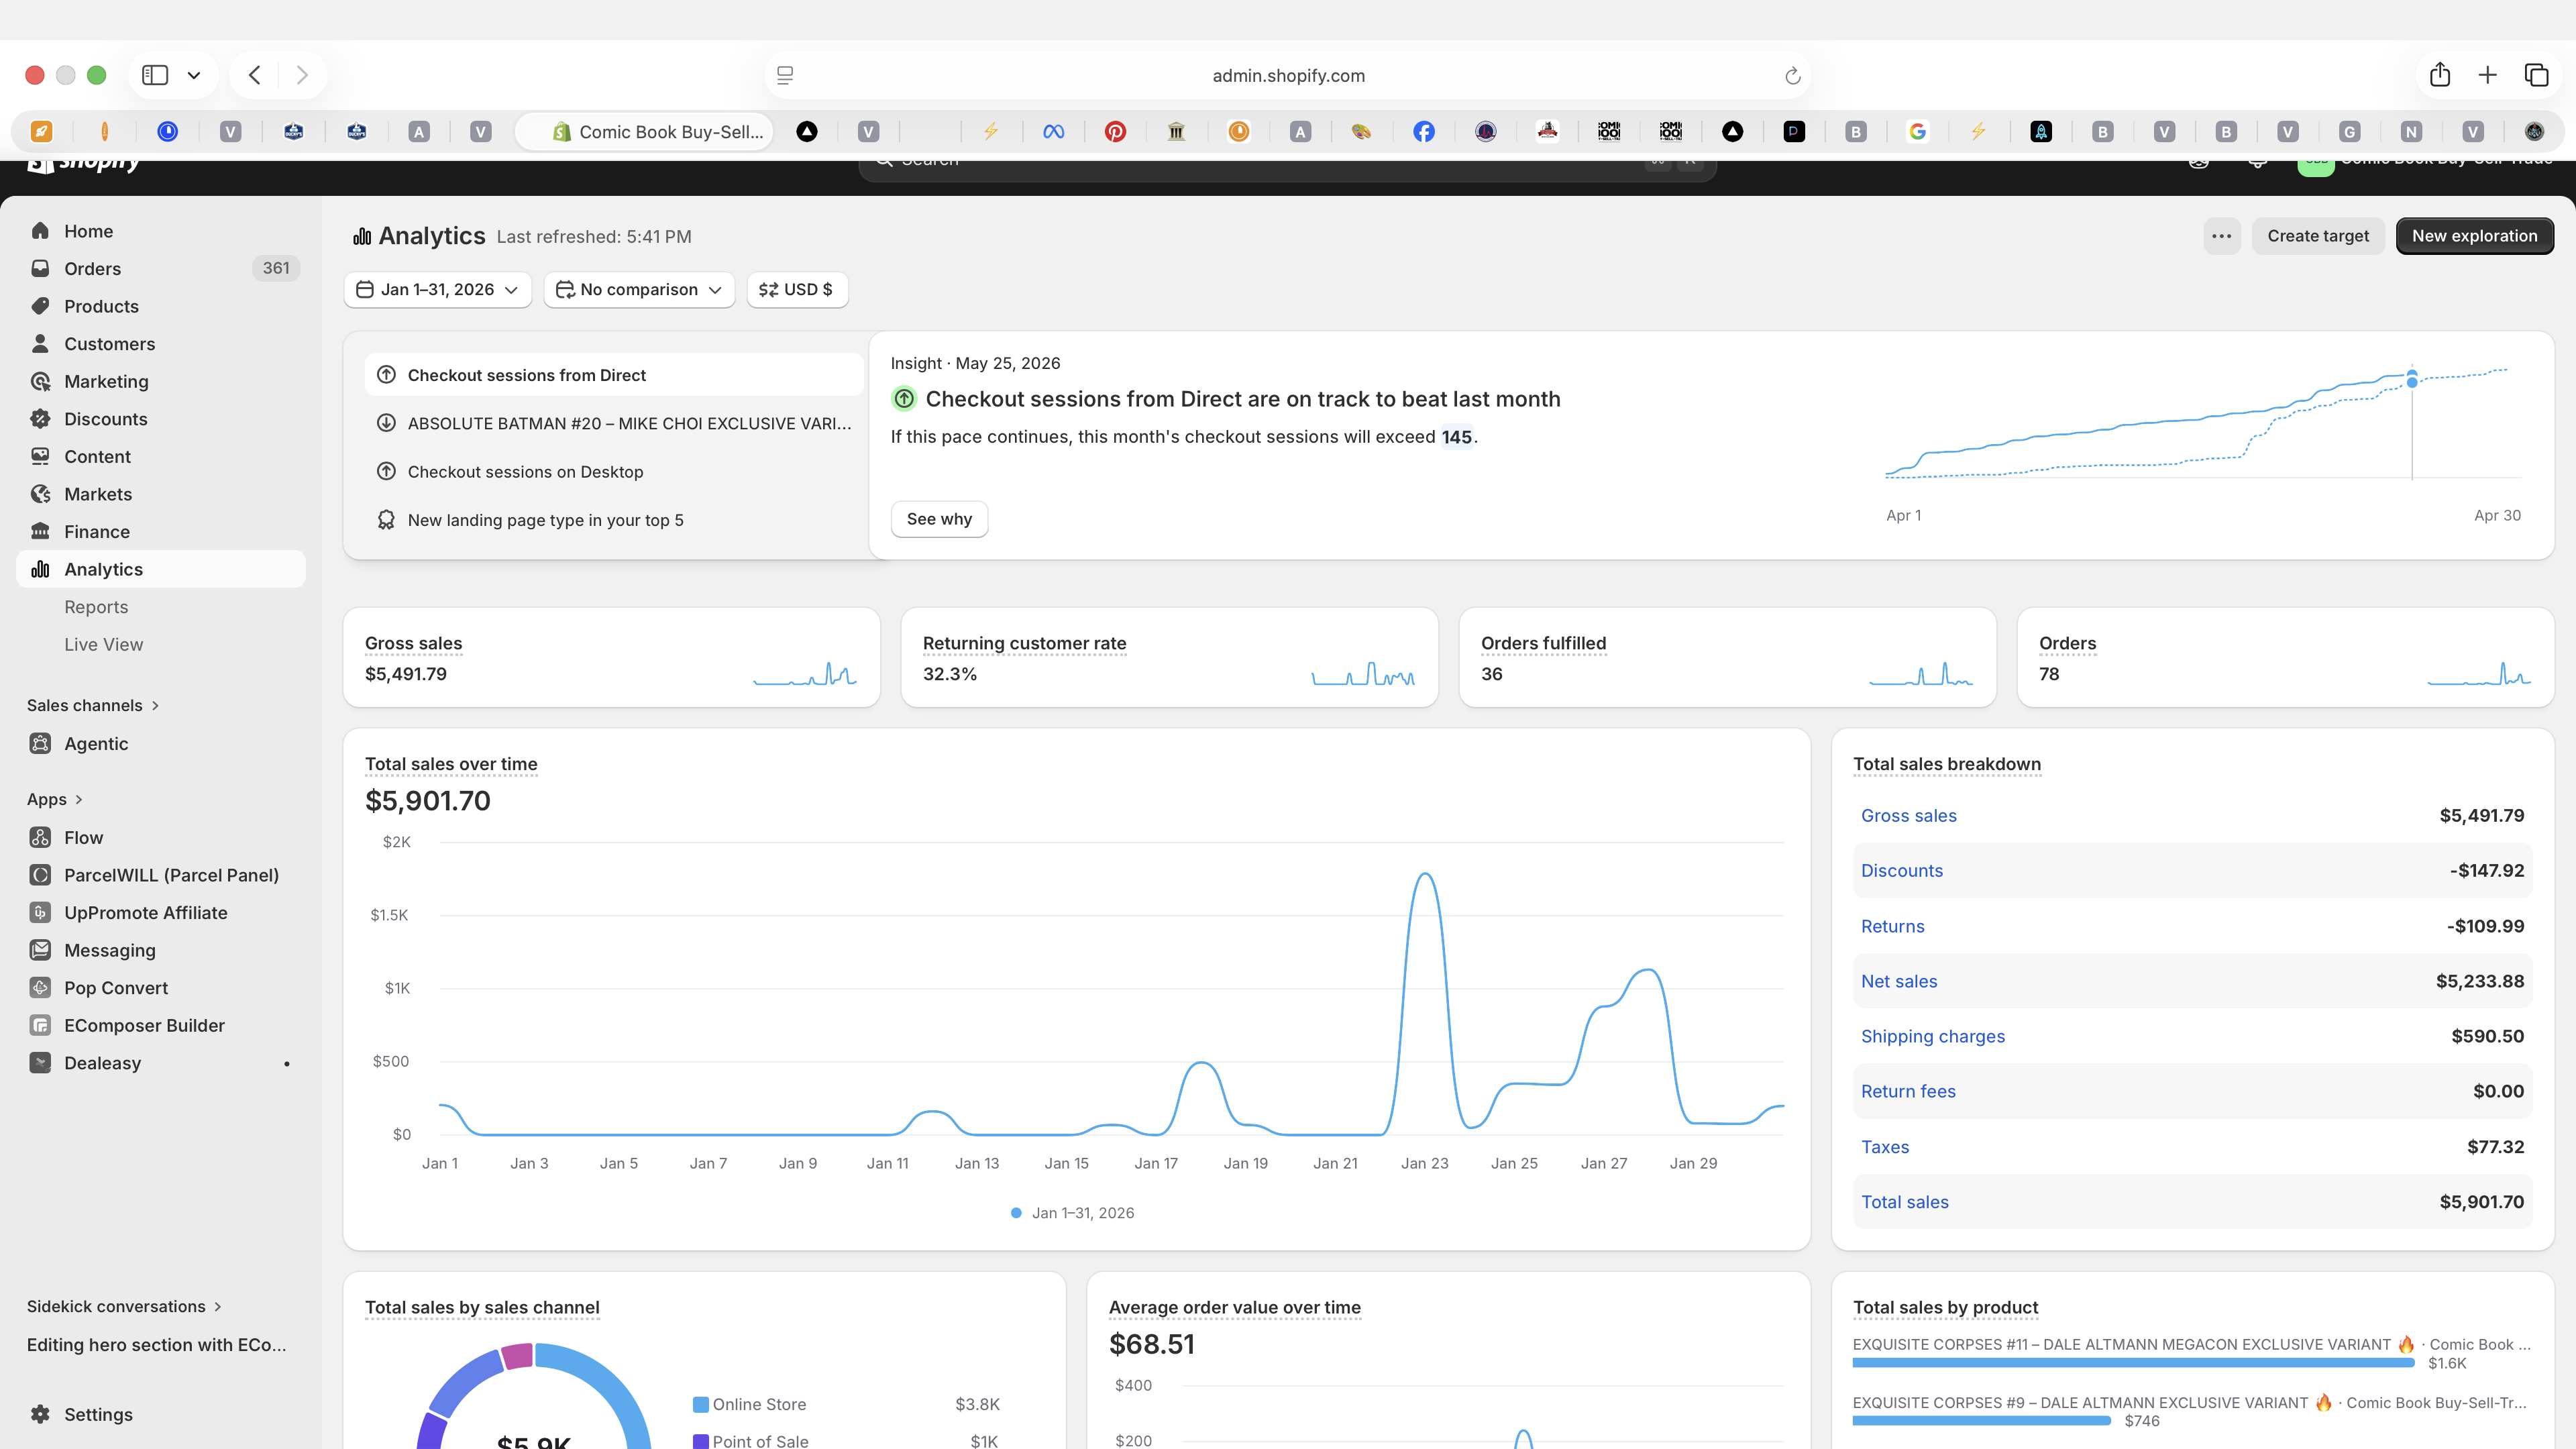
Task: Click the Online Store blue legend swatch
Action: [x=701, y=1404]
